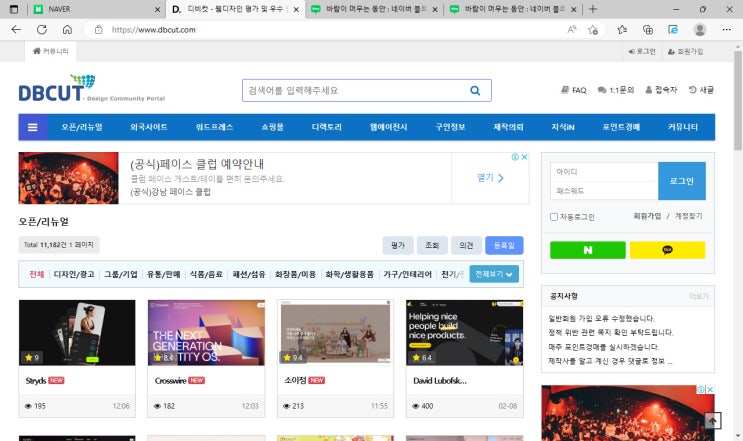Switch to the NAVER tab
The image size is (743, 441).
pyautogui.click(x=96, y=9)
